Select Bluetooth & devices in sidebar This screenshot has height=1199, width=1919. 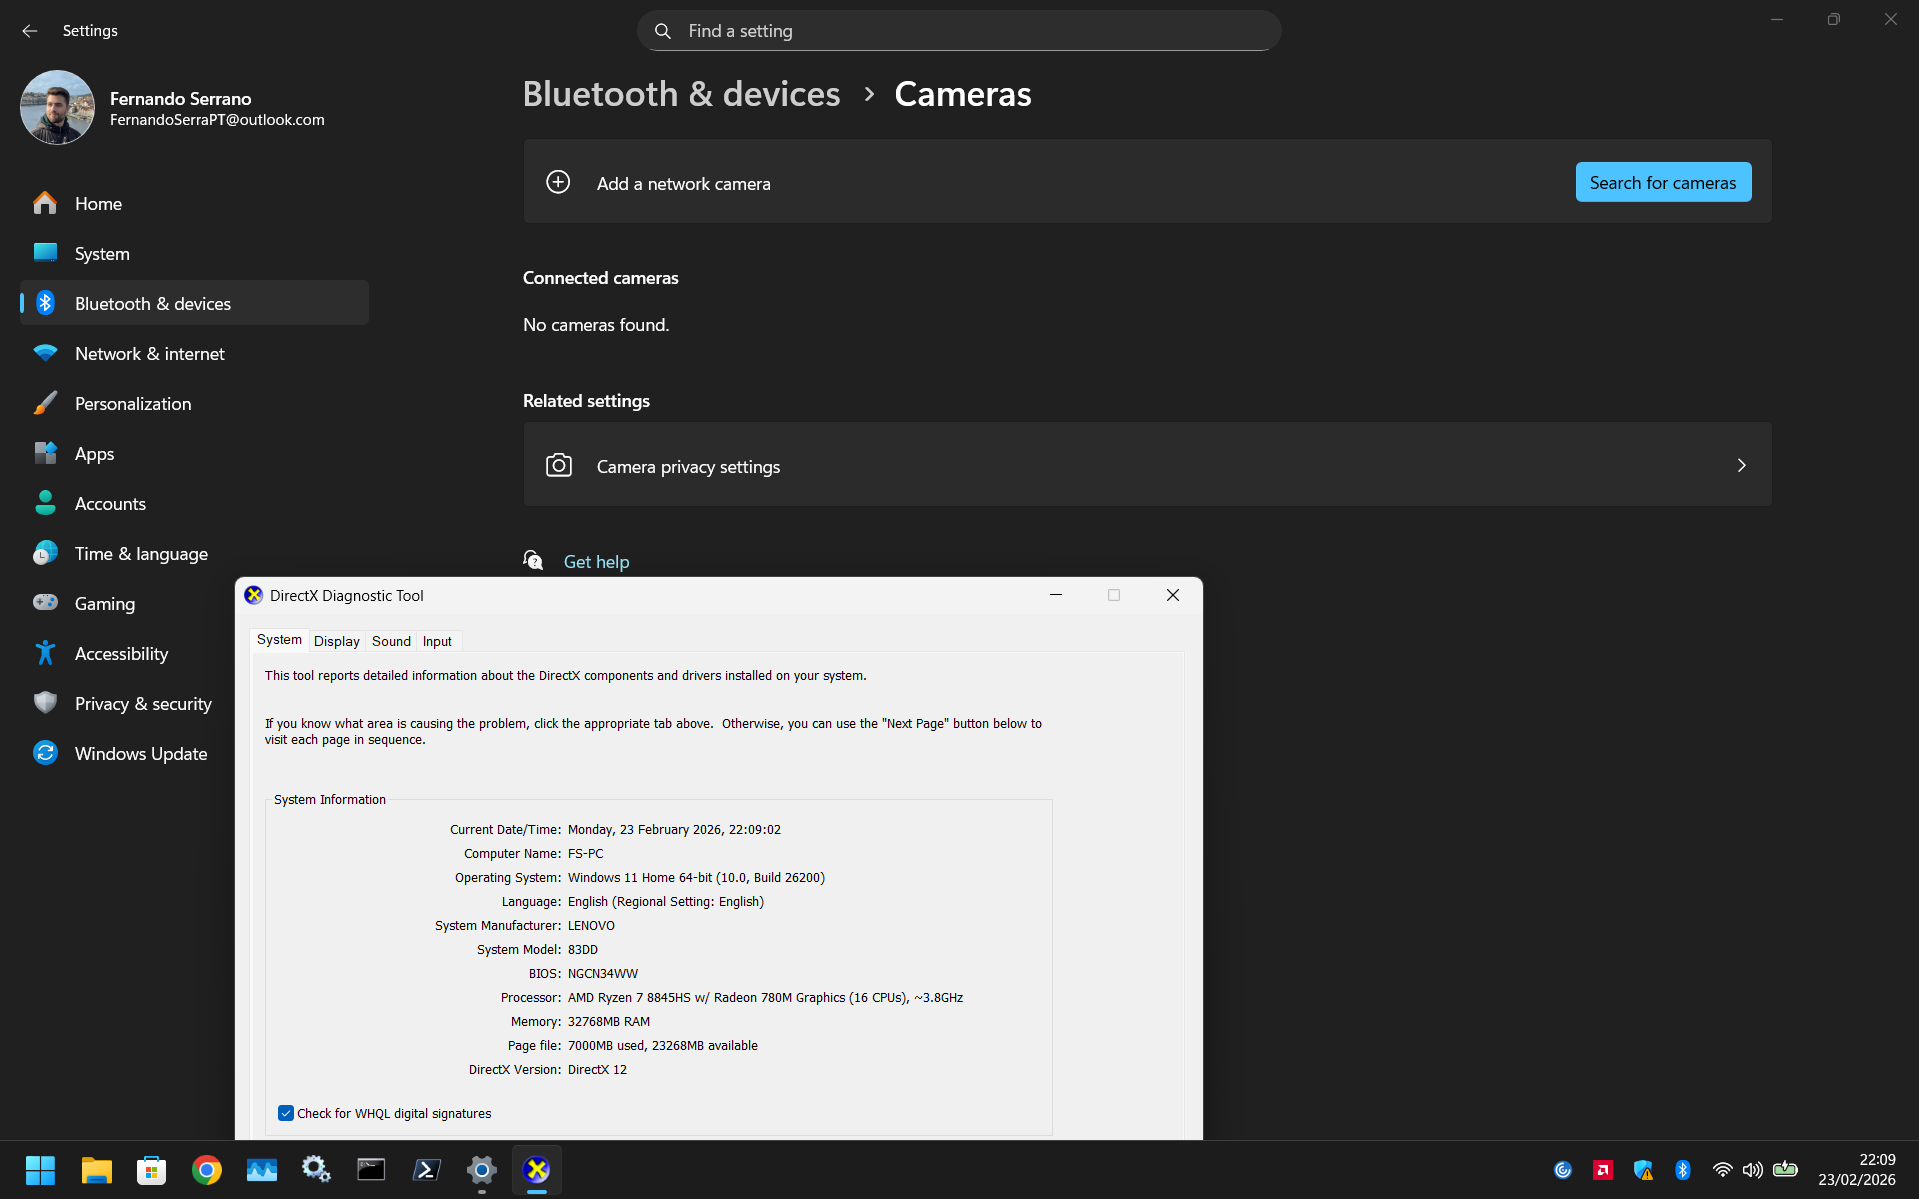click(194, 304)
